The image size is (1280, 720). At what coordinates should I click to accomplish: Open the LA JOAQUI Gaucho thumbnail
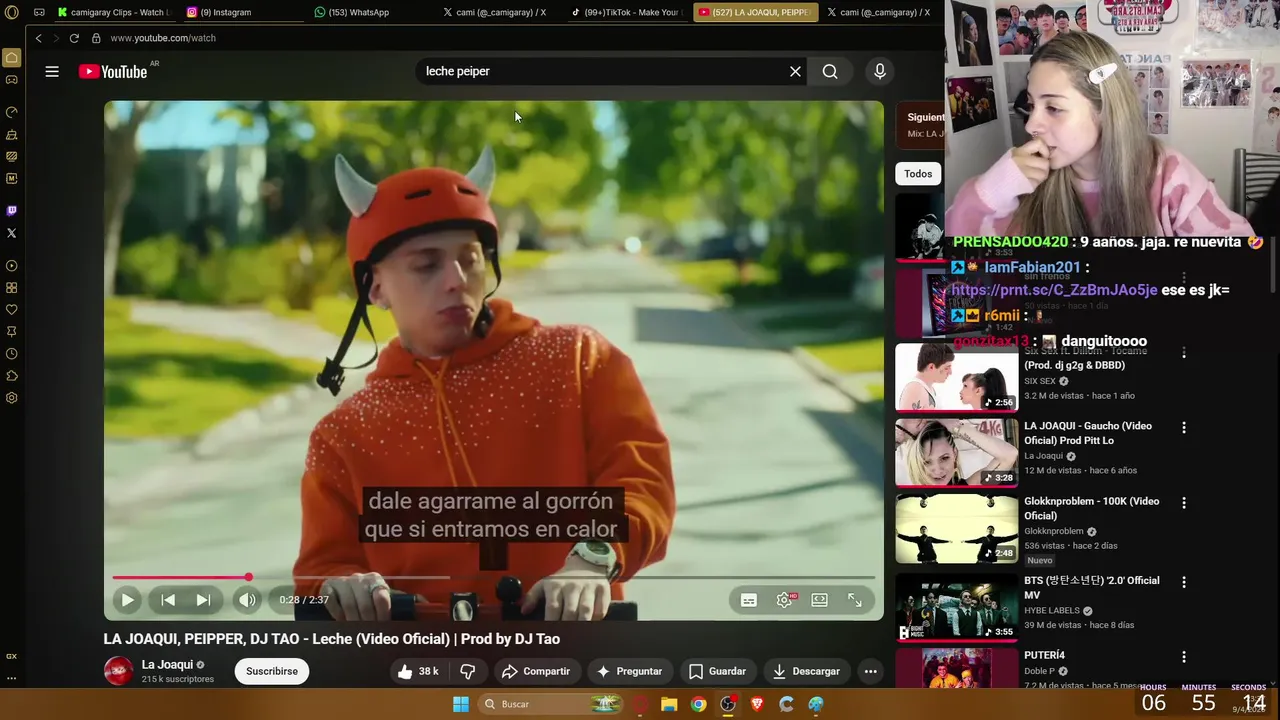pos(957,452)
